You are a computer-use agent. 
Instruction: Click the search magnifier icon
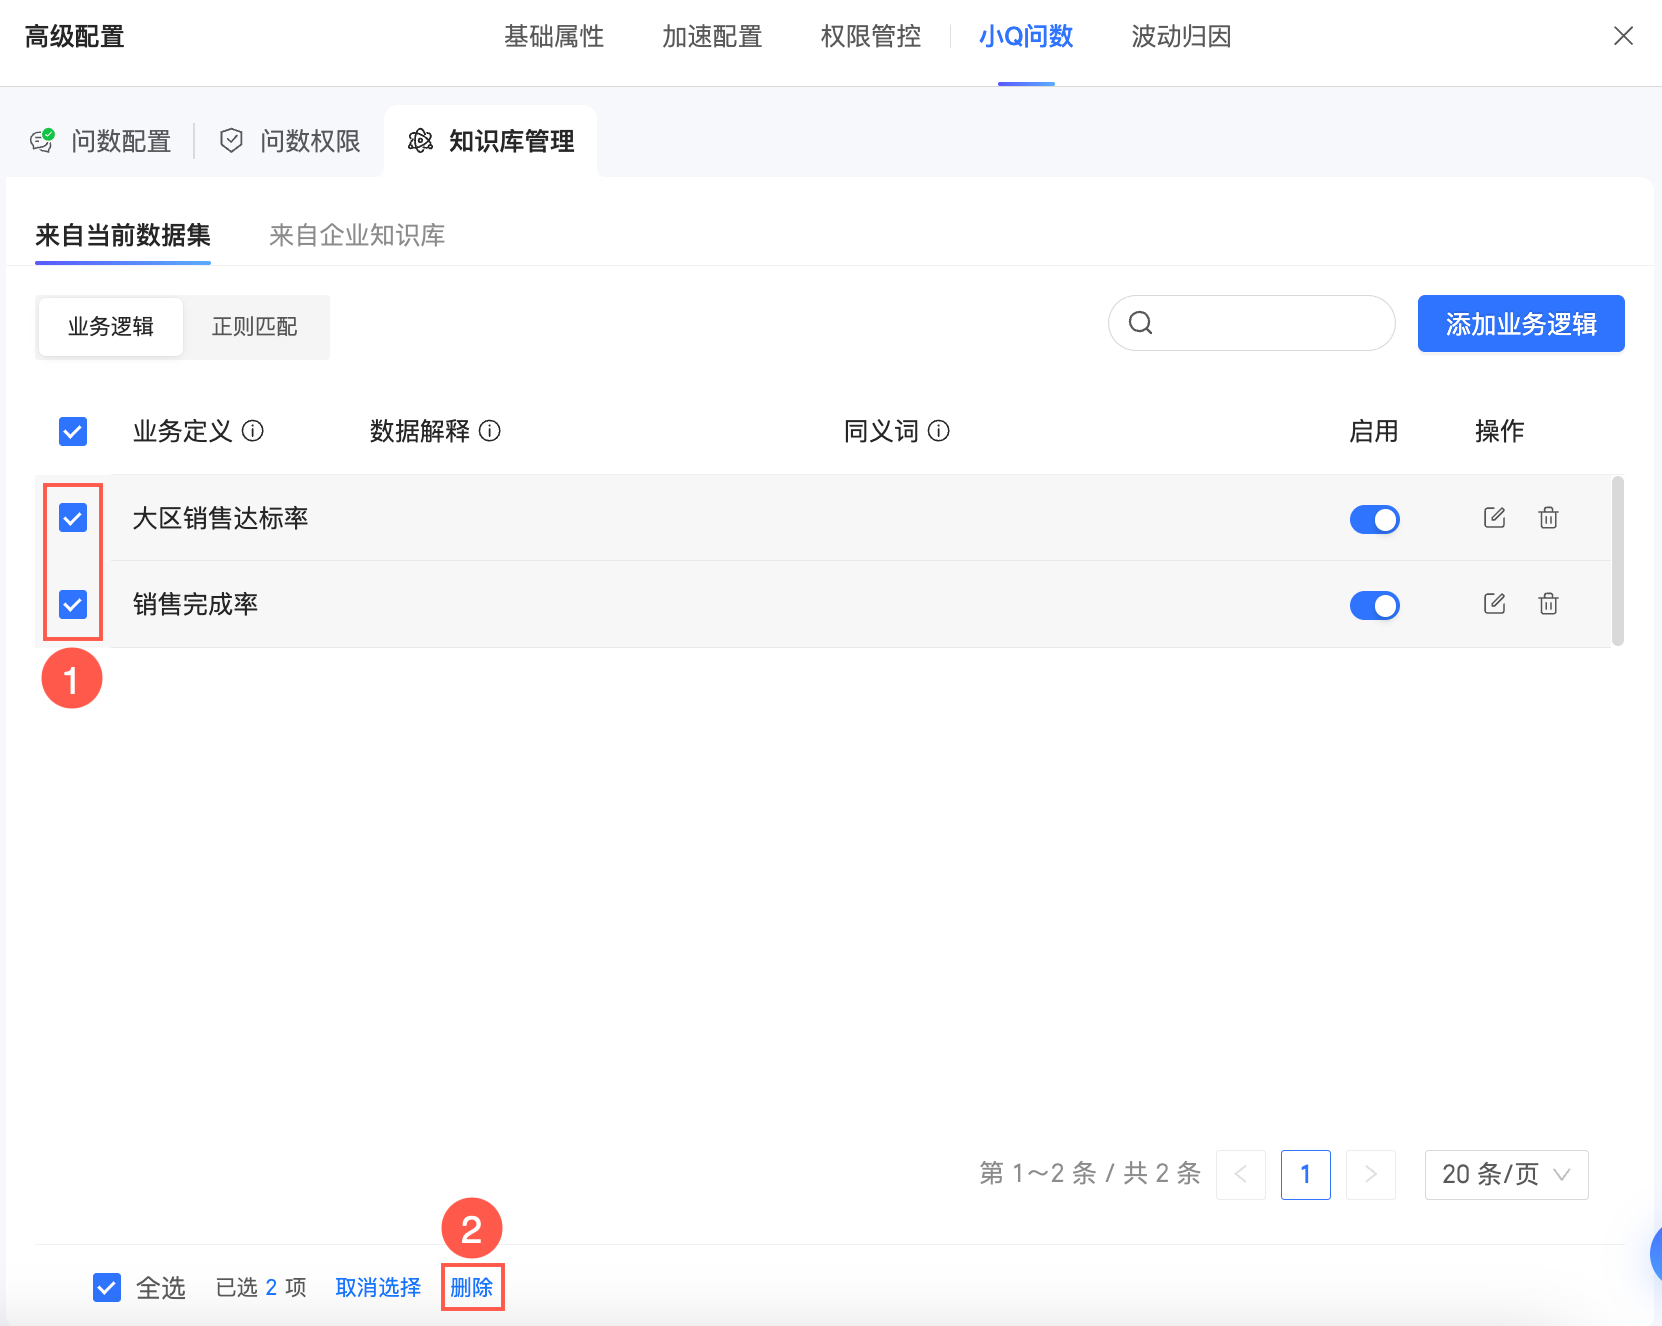1140,323
